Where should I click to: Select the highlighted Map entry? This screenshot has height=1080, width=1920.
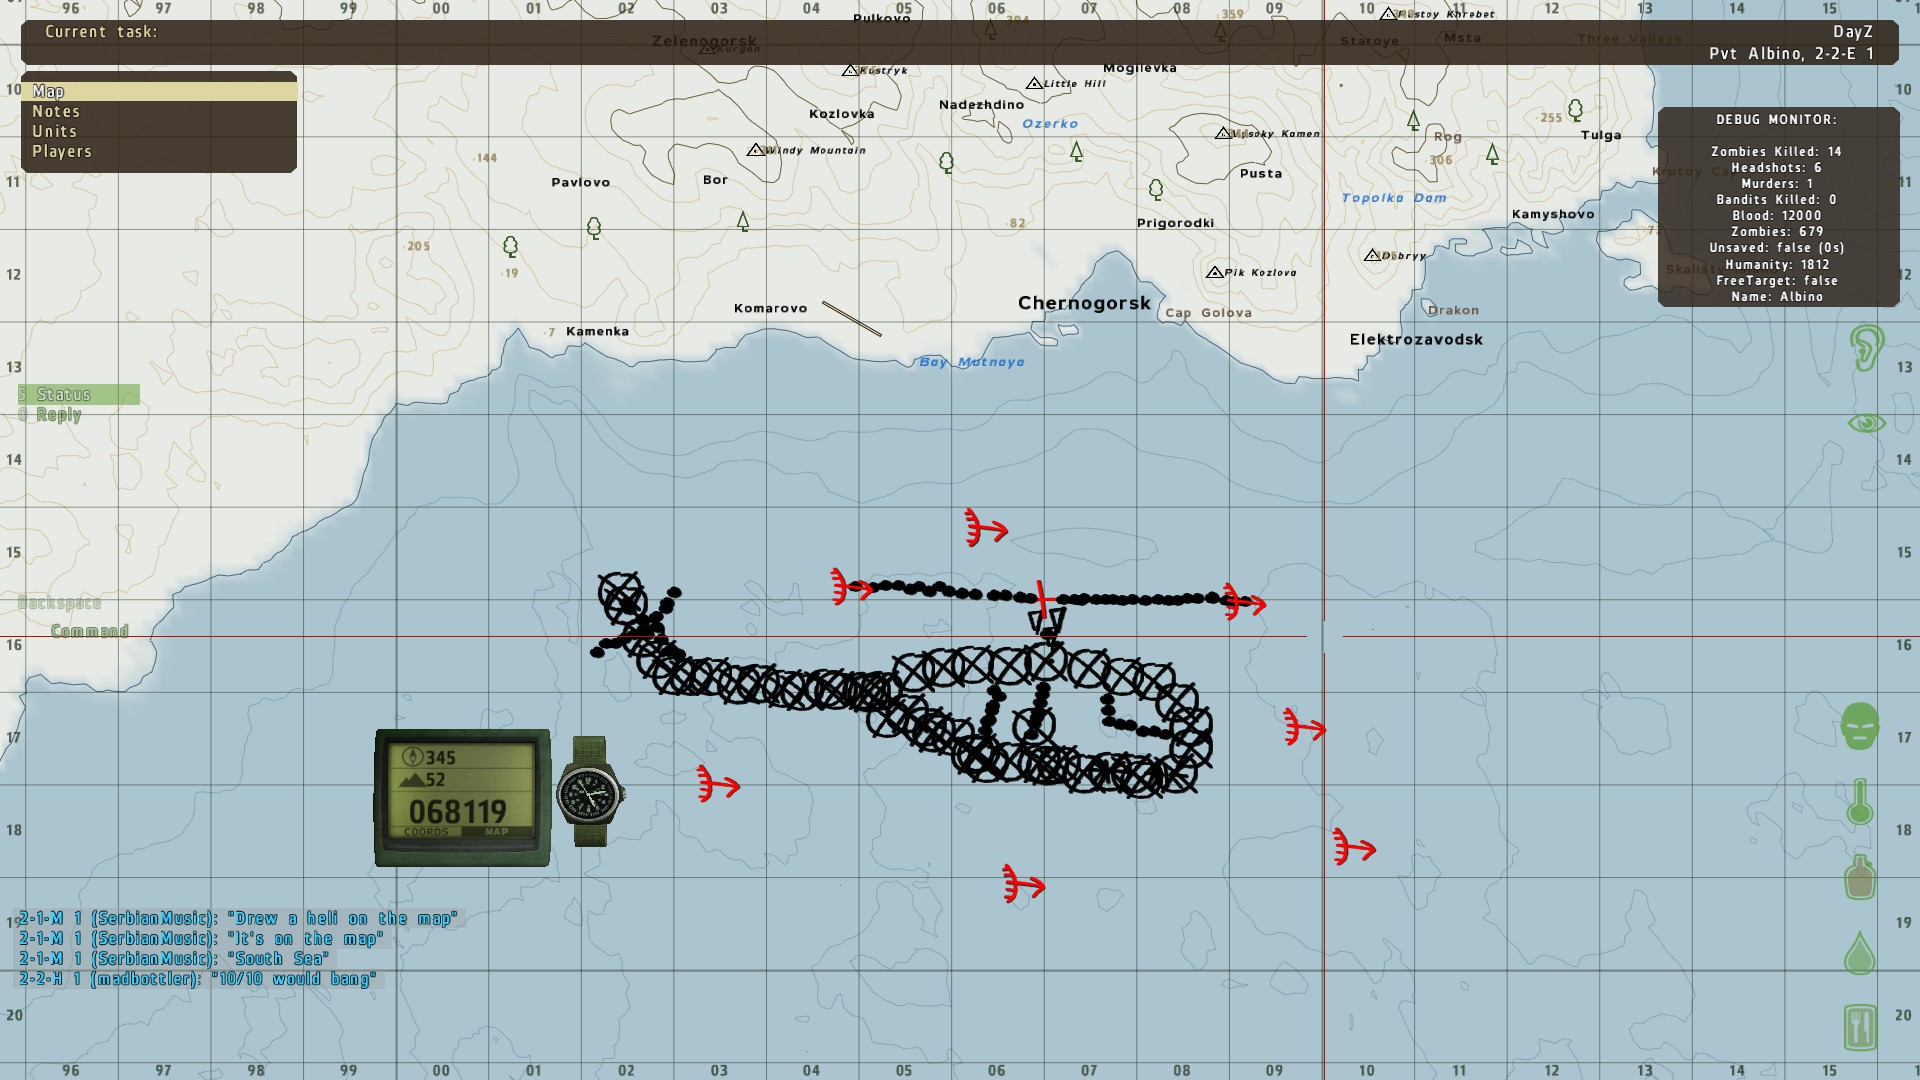(x=48, y=92)
